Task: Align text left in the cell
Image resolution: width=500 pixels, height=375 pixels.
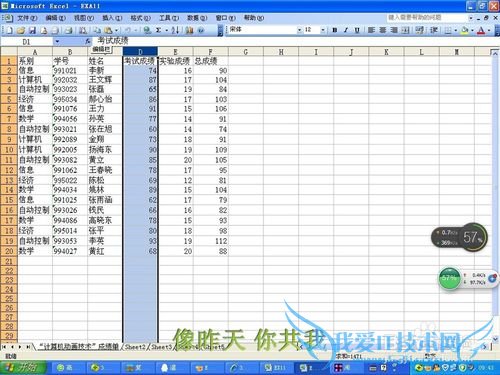Action: [x=371, y=30]
